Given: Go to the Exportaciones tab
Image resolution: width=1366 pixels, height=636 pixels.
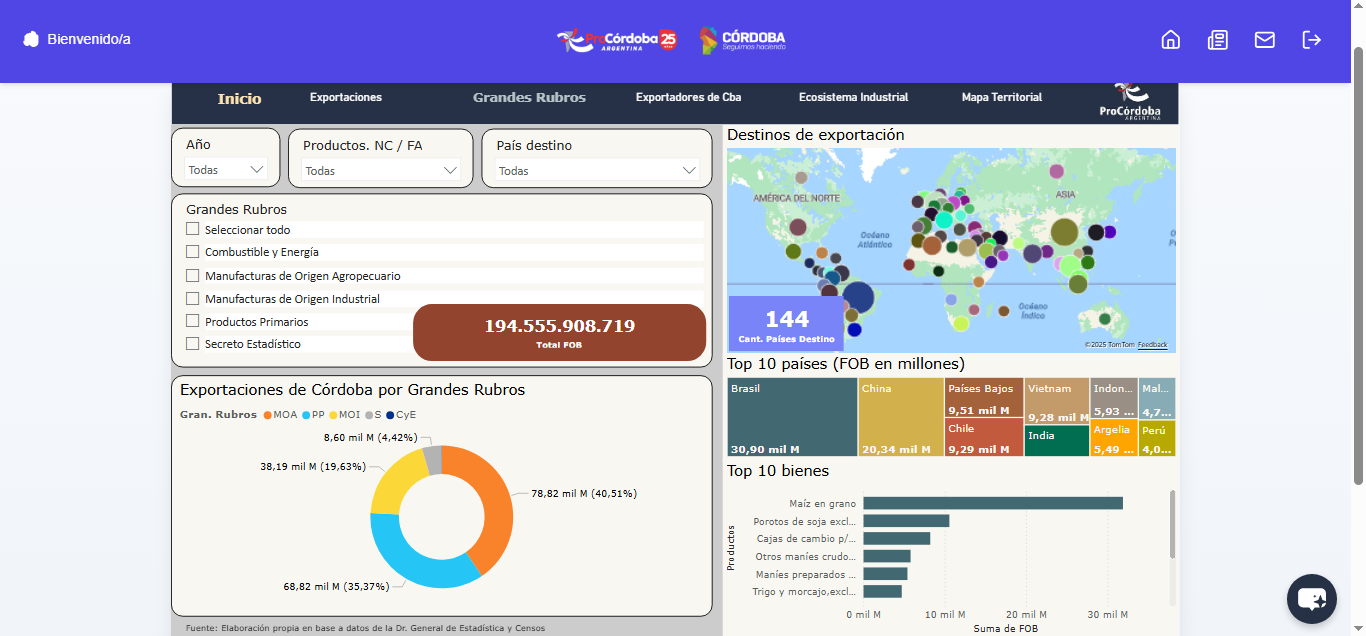Looking at the screenshot, I should (346, 97).
